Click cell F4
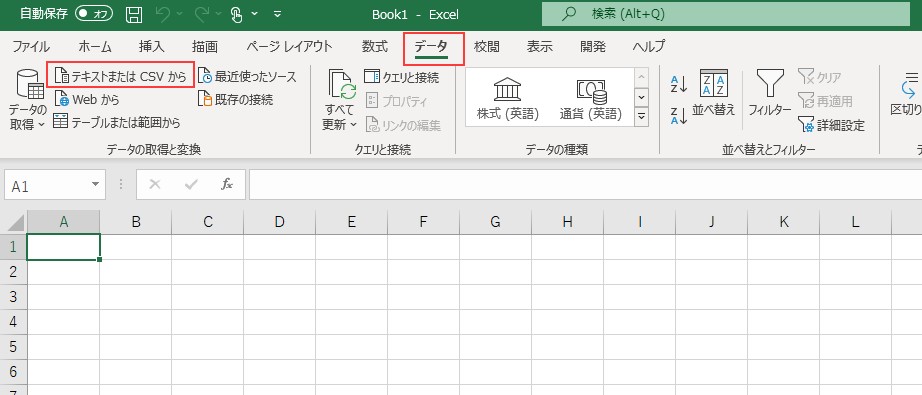 [x=423, y=322]
